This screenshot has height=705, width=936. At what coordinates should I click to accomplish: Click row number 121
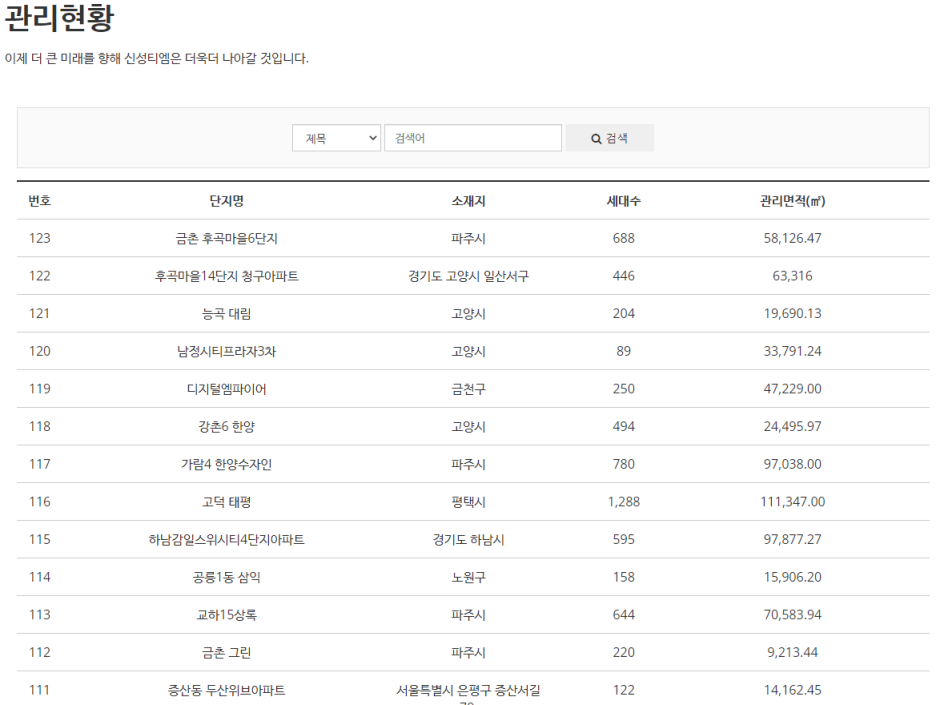(x=39, y=313)
